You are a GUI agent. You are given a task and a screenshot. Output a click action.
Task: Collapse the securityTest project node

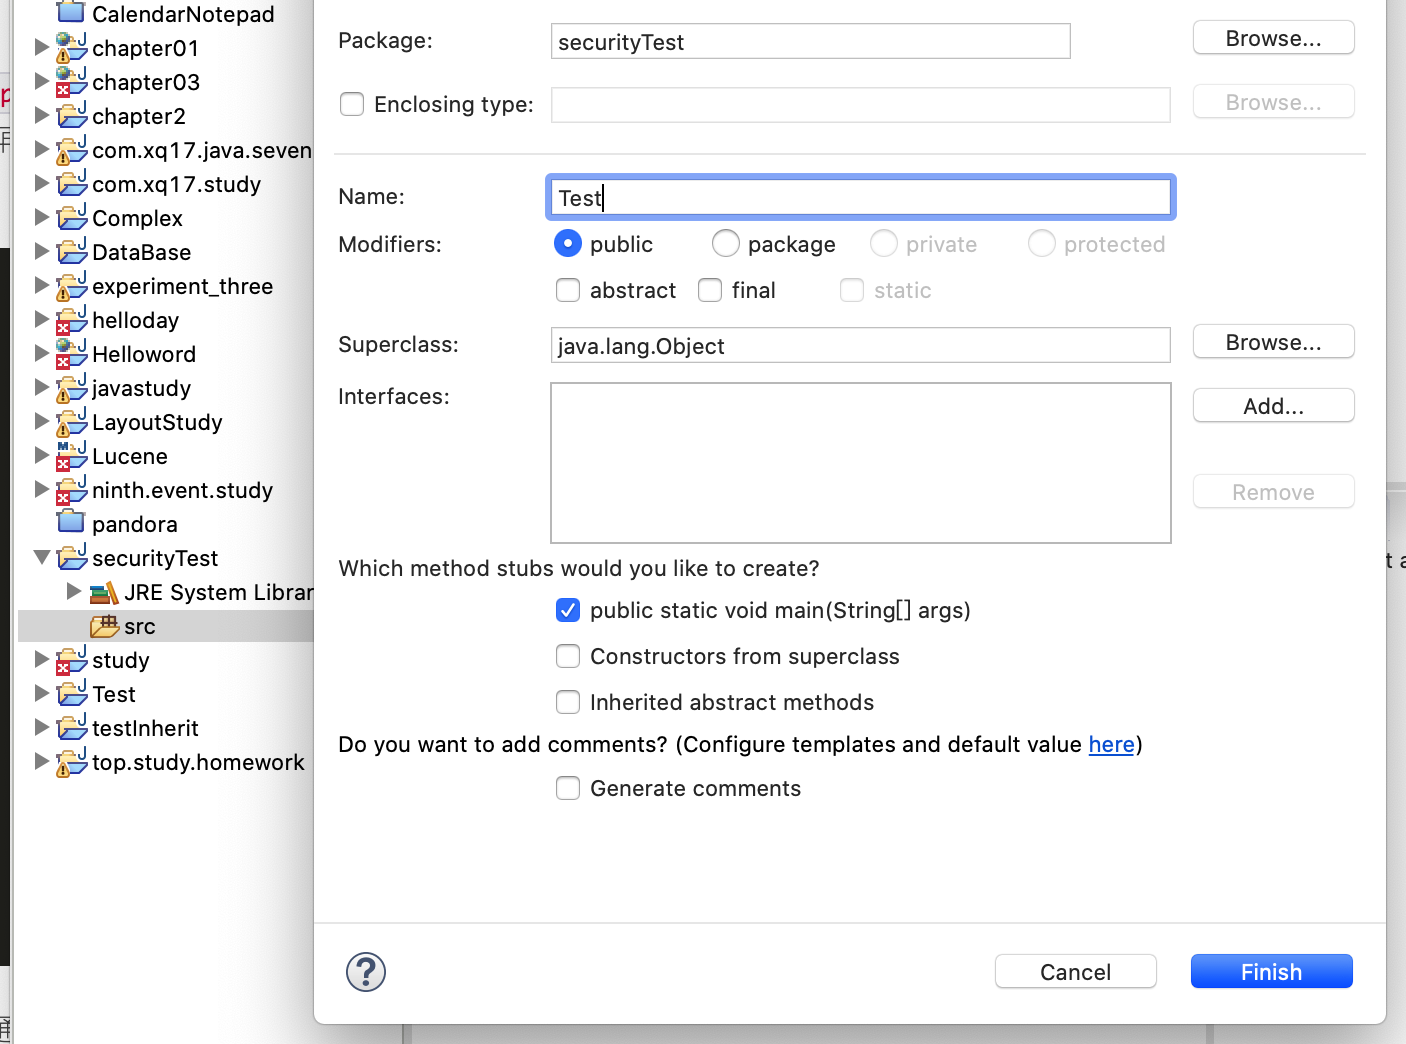click(41, 558)
